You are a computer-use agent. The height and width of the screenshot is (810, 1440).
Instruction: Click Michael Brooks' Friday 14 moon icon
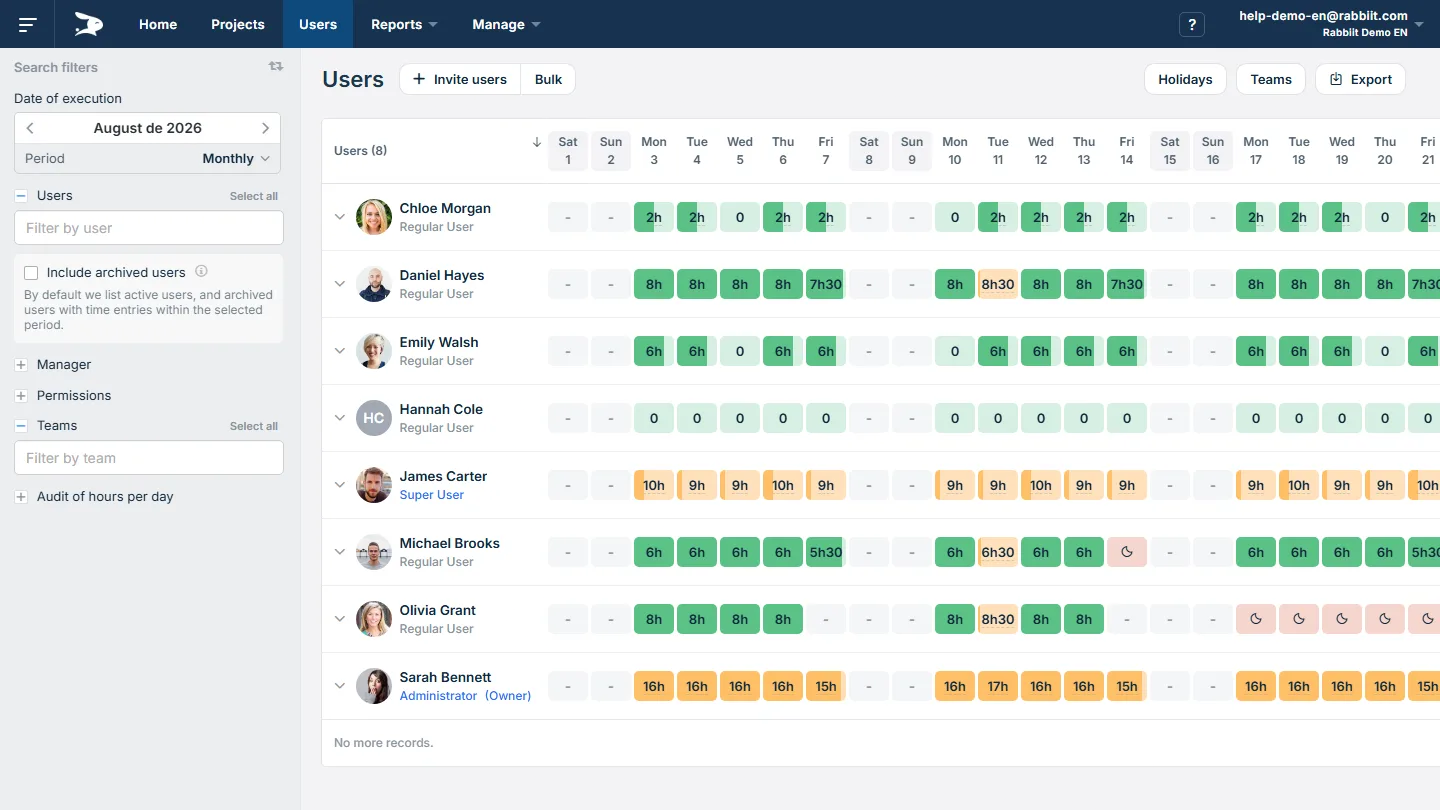click(x=1127, y=552)
